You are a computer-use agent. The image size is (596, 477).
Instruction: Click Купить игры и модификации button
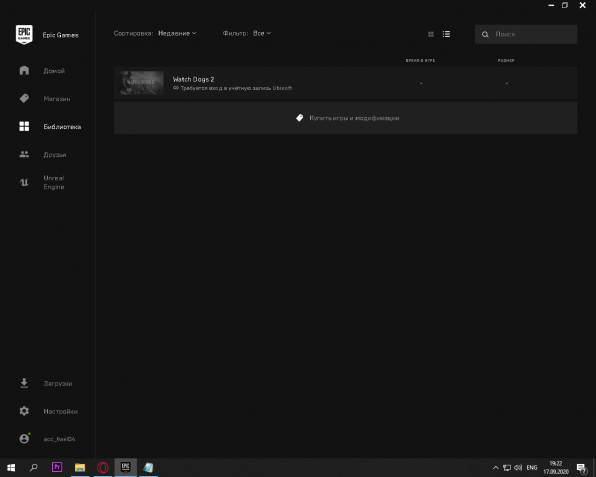(346, 118)
